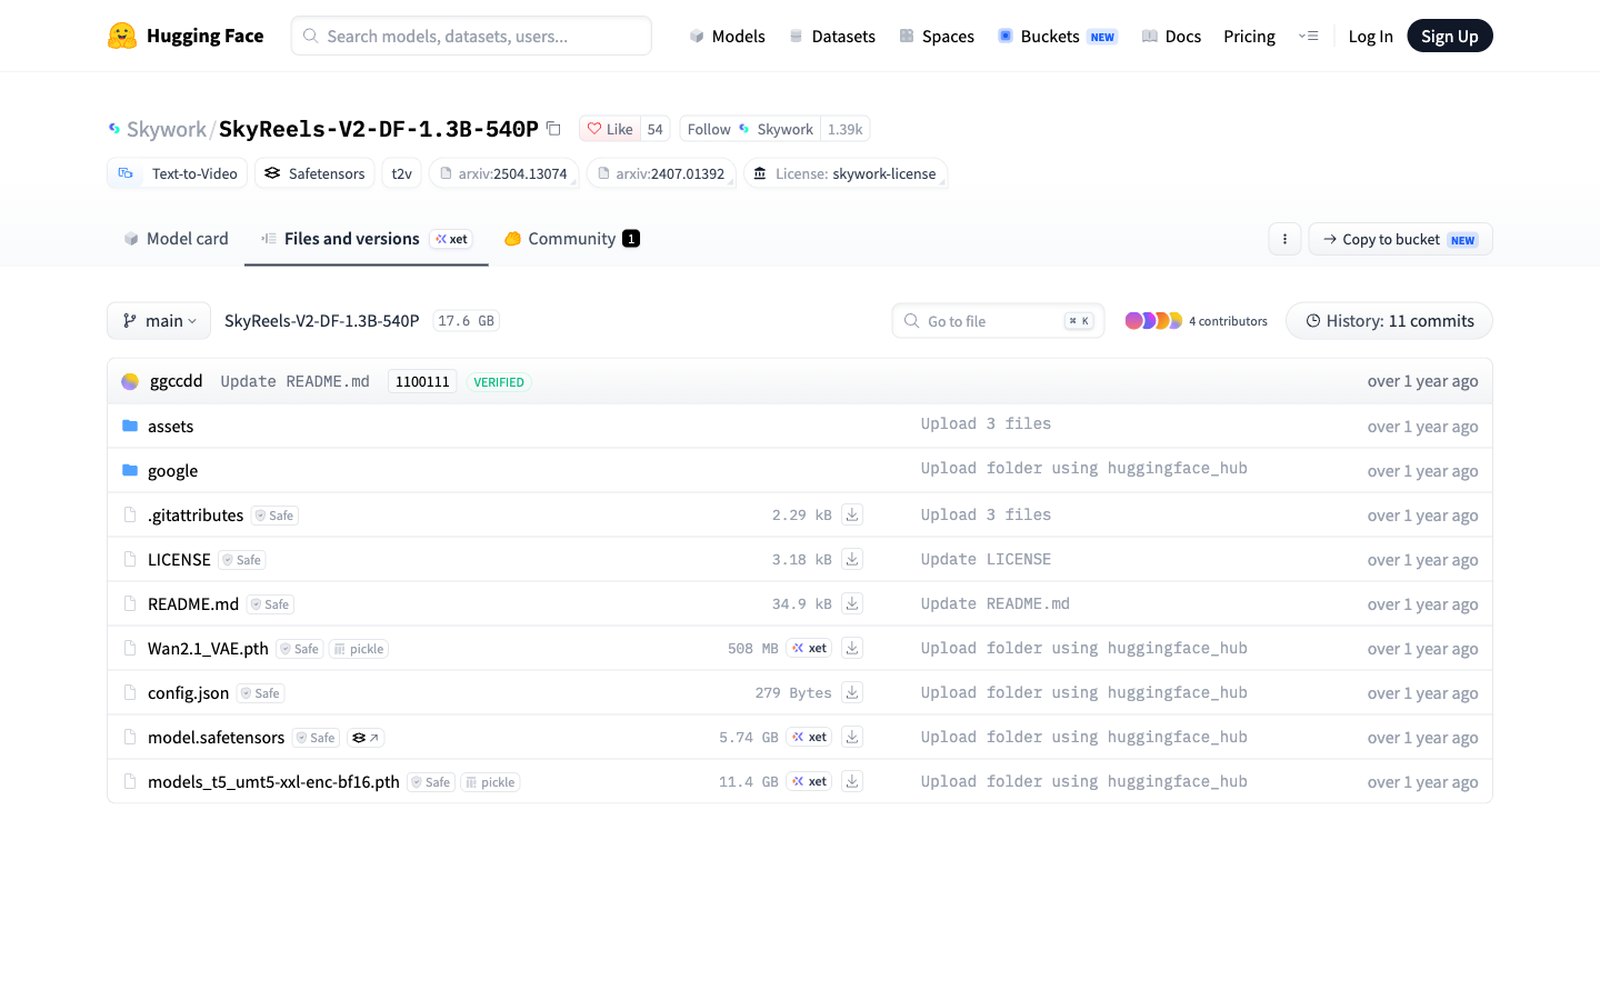Open commit hash 1100111
1600x1000 pixels.
(x=422, y=381)
